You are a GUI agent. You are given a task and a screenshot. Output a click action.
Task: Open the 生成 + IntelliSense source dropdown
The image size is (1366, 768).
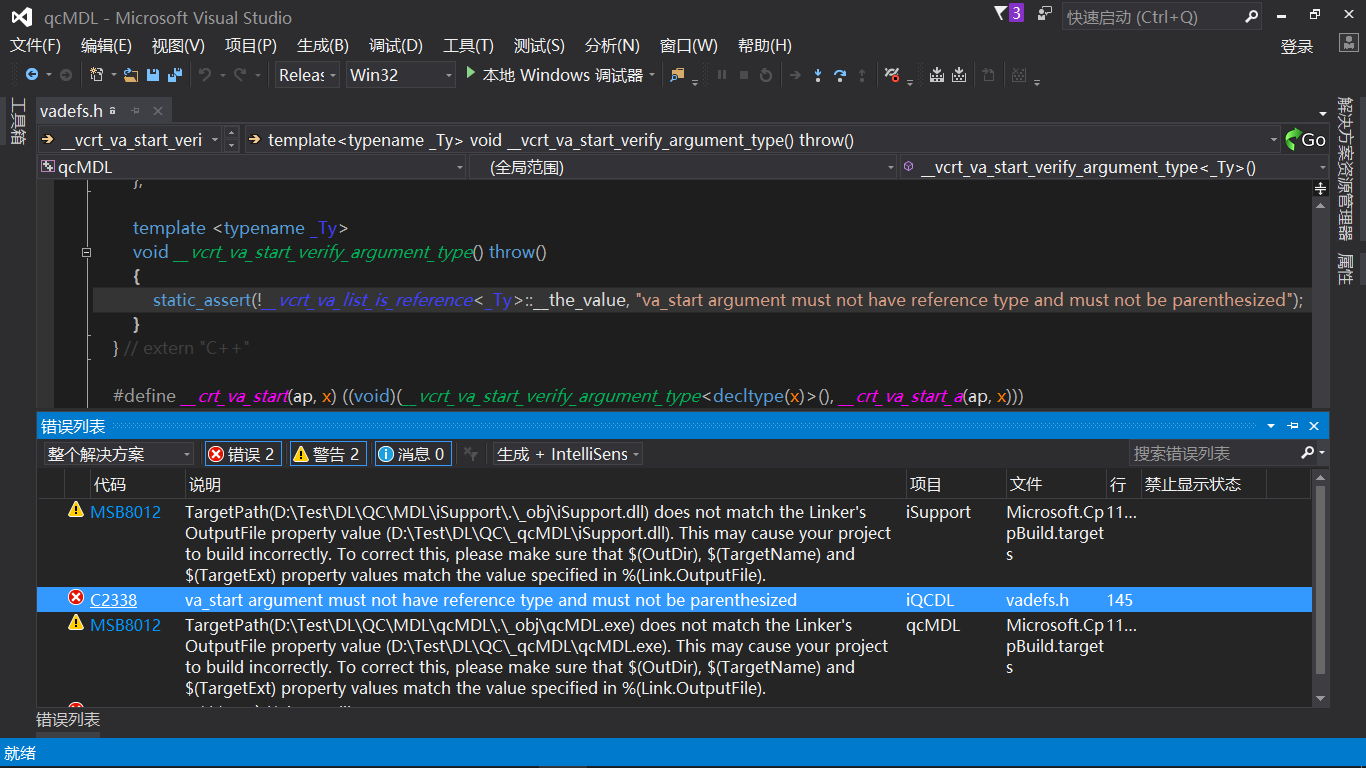568,454
